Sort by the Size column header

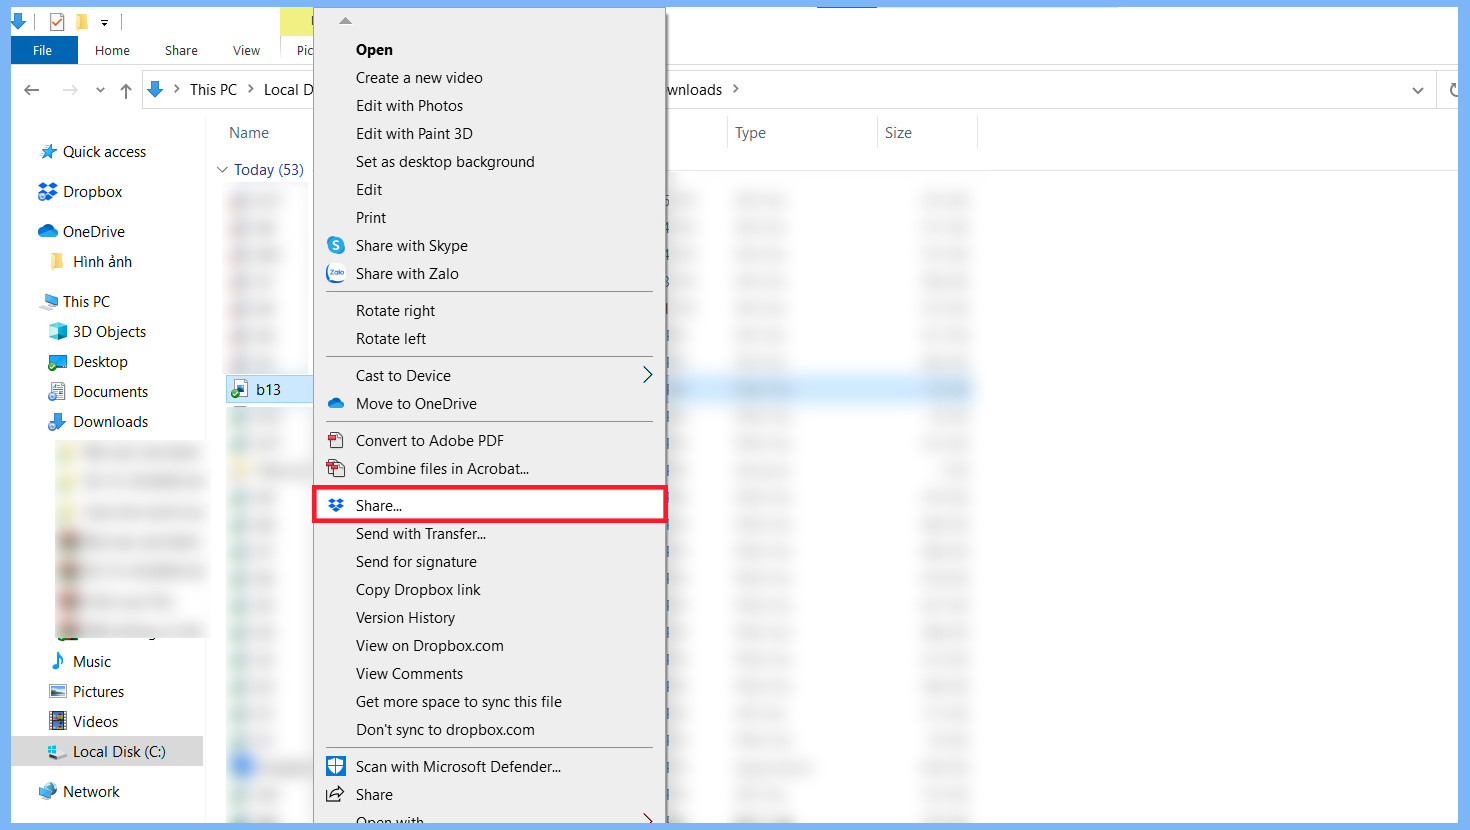[898, 132]
